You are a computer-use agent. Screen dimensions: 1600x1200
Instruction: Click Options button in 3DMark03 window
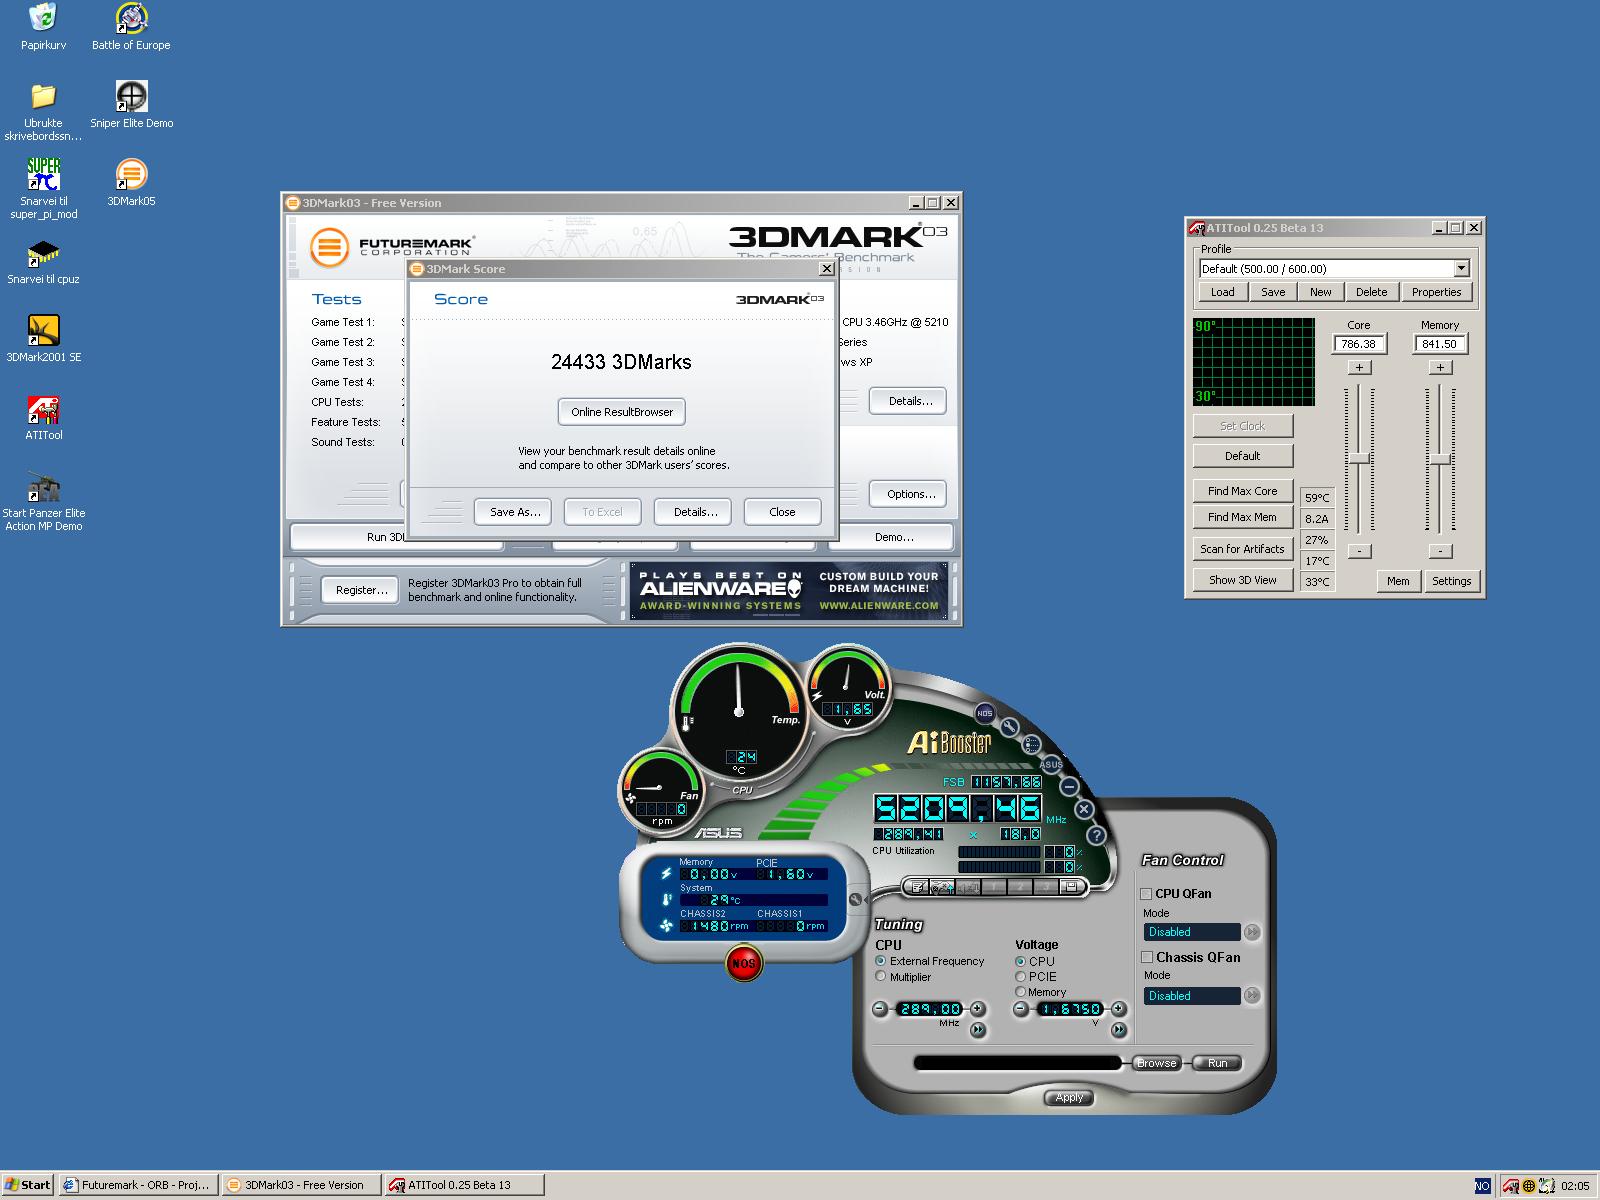coord(910,494)
